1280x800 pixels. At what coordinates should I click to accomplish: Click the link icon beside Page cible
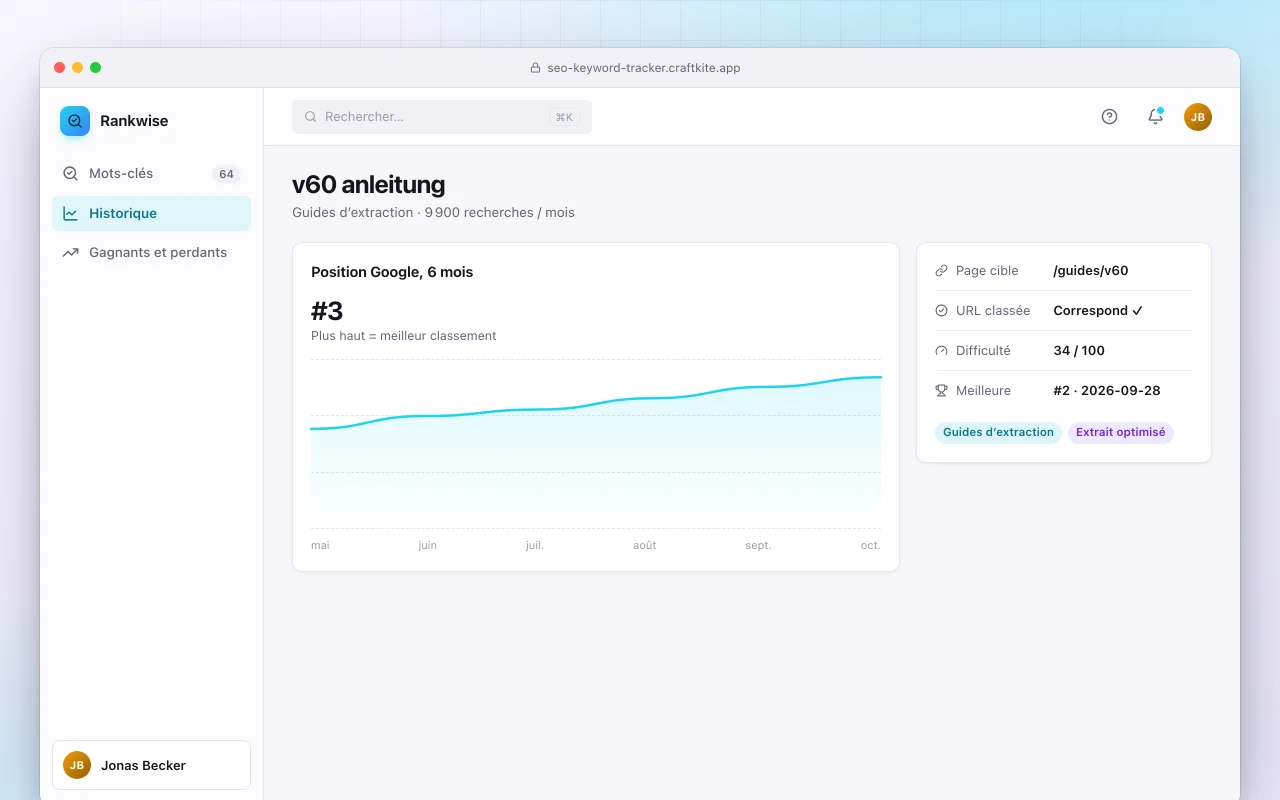coord(941,271)
